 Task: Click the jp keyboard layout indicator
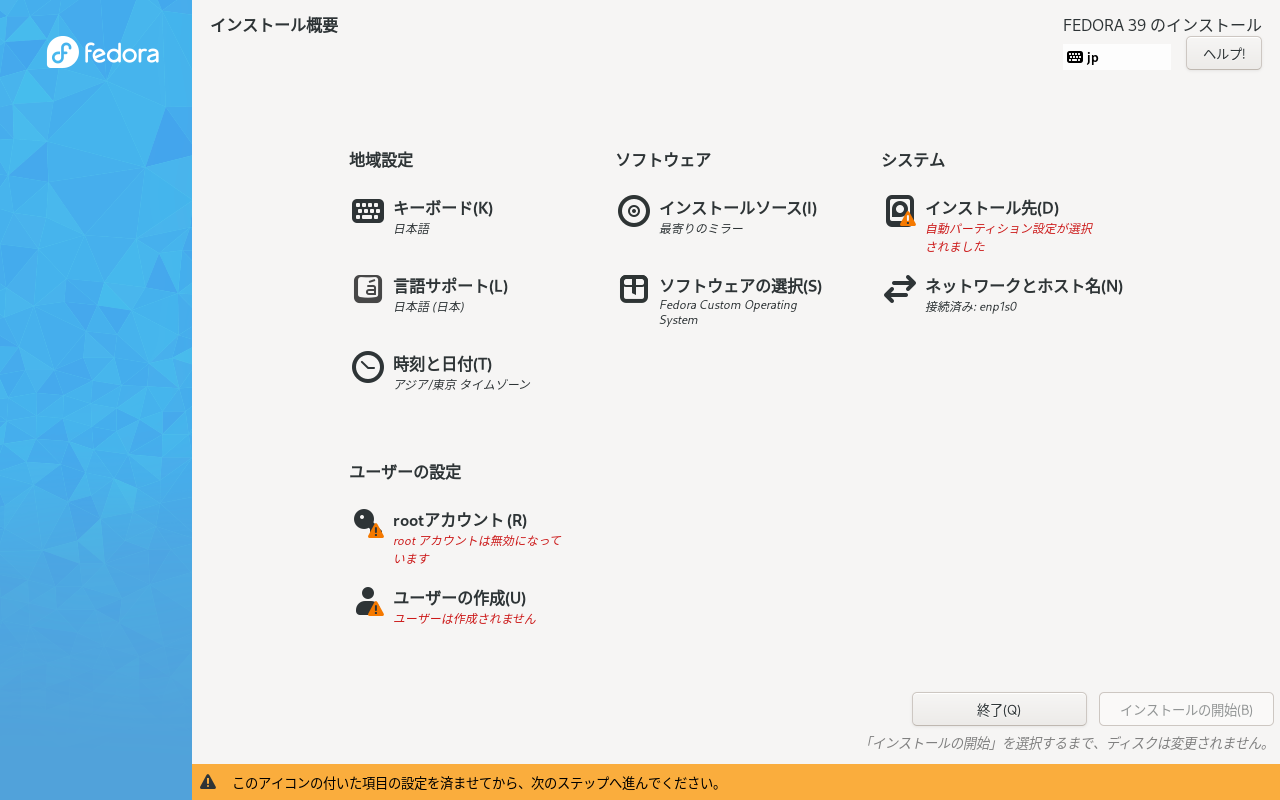pyautogui.click(x=1116, y=57)
